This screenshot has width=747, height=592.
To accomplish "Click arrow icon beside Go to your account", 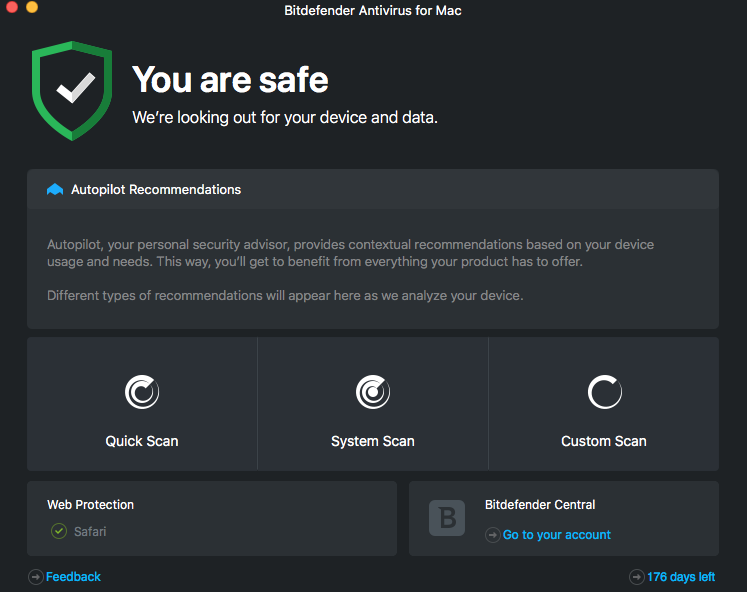I will (492, 535).
